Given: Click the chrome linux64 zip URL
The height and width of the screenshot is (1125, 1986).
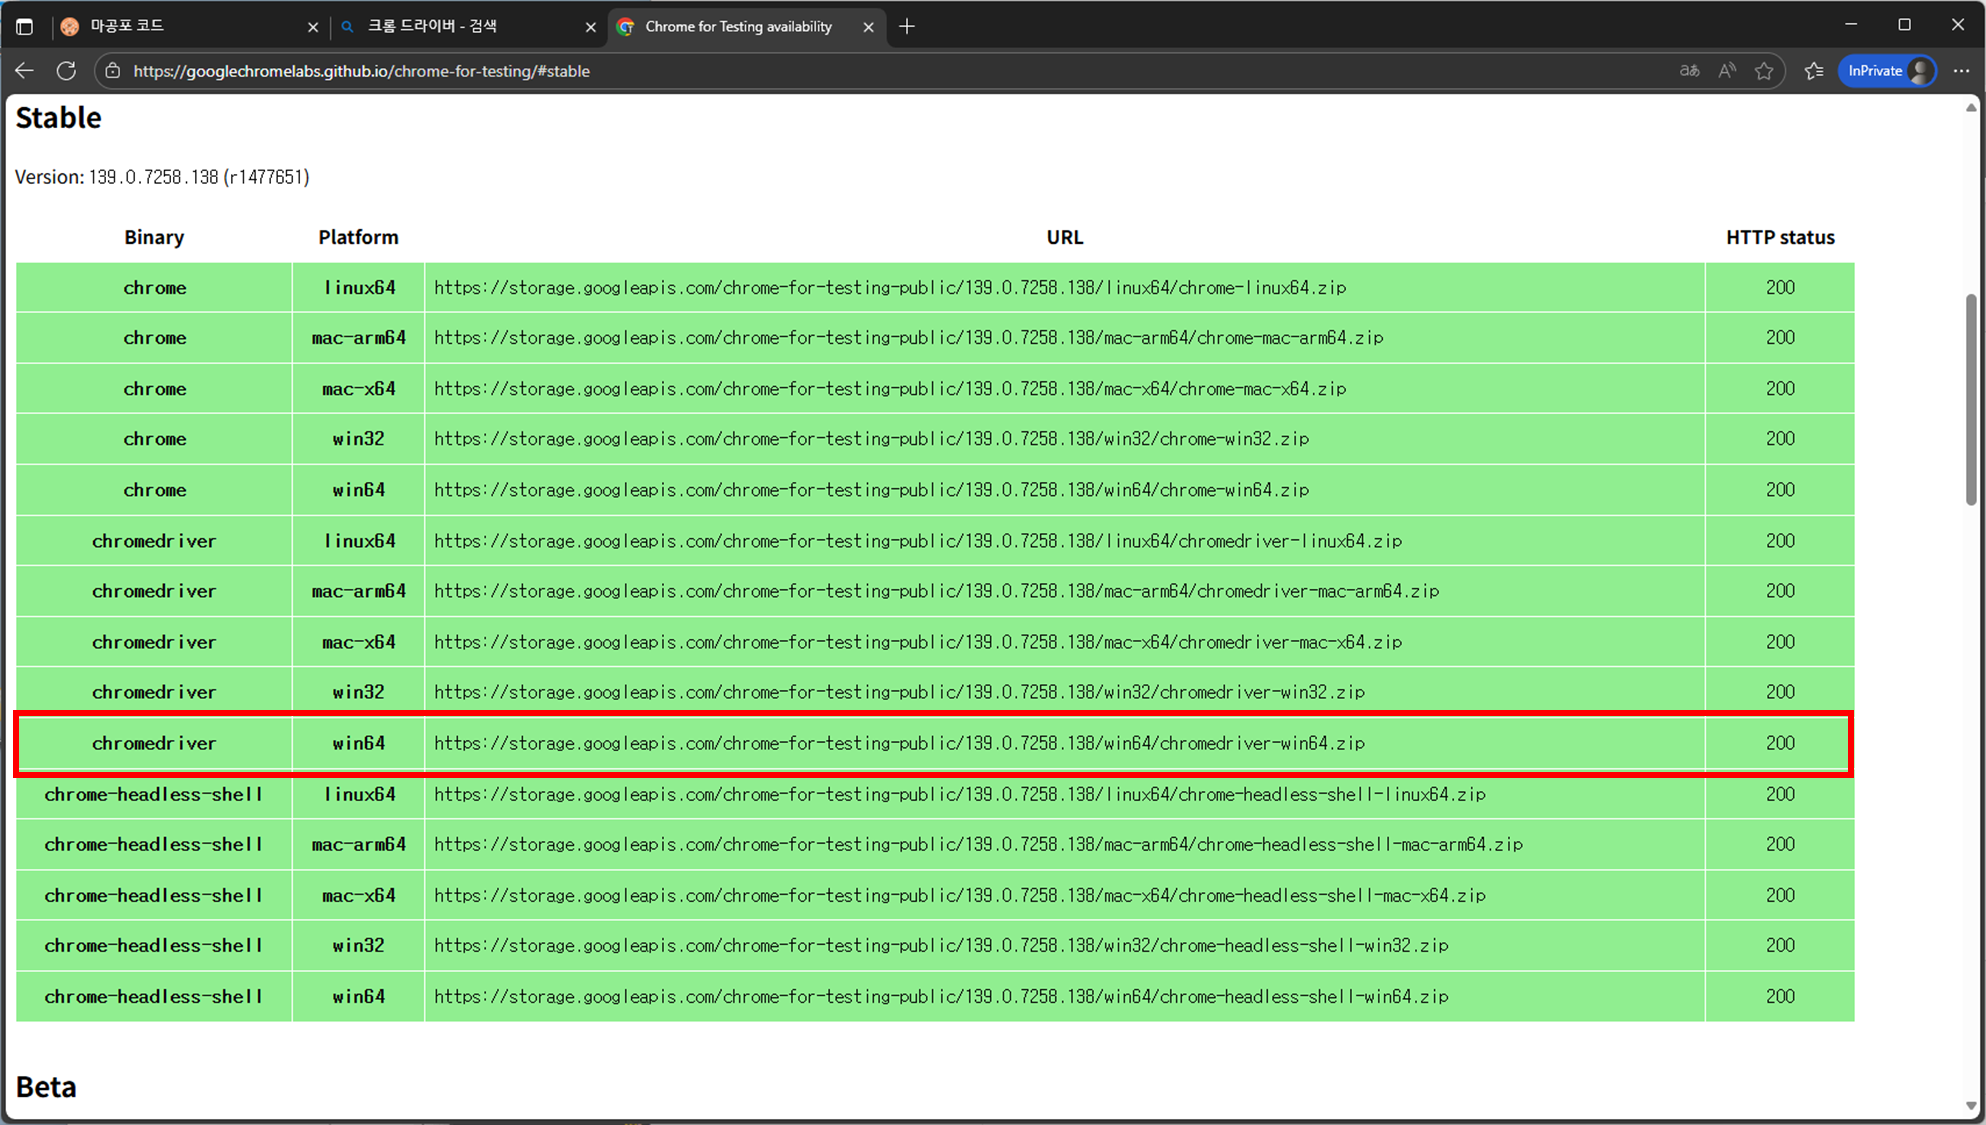Looking at the screenshot, I should tap(890, 288).
